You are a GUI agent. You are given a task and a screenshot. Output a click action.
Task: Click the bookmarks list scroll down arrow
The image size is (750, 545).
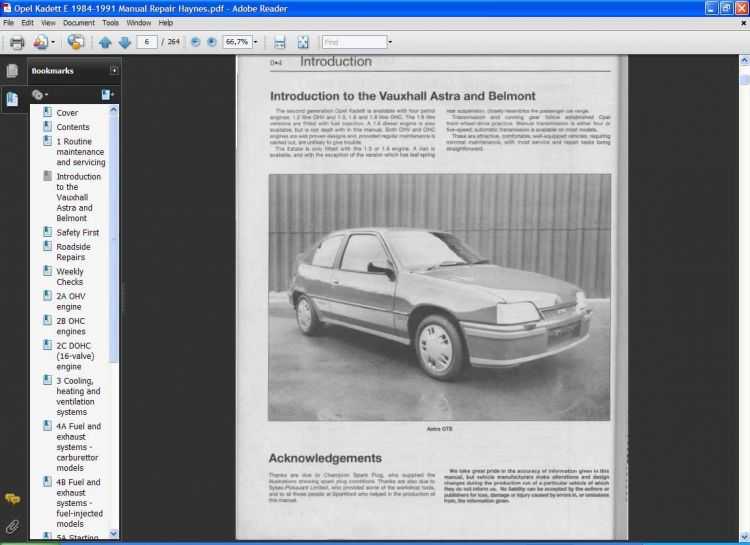tap(113, 534)
